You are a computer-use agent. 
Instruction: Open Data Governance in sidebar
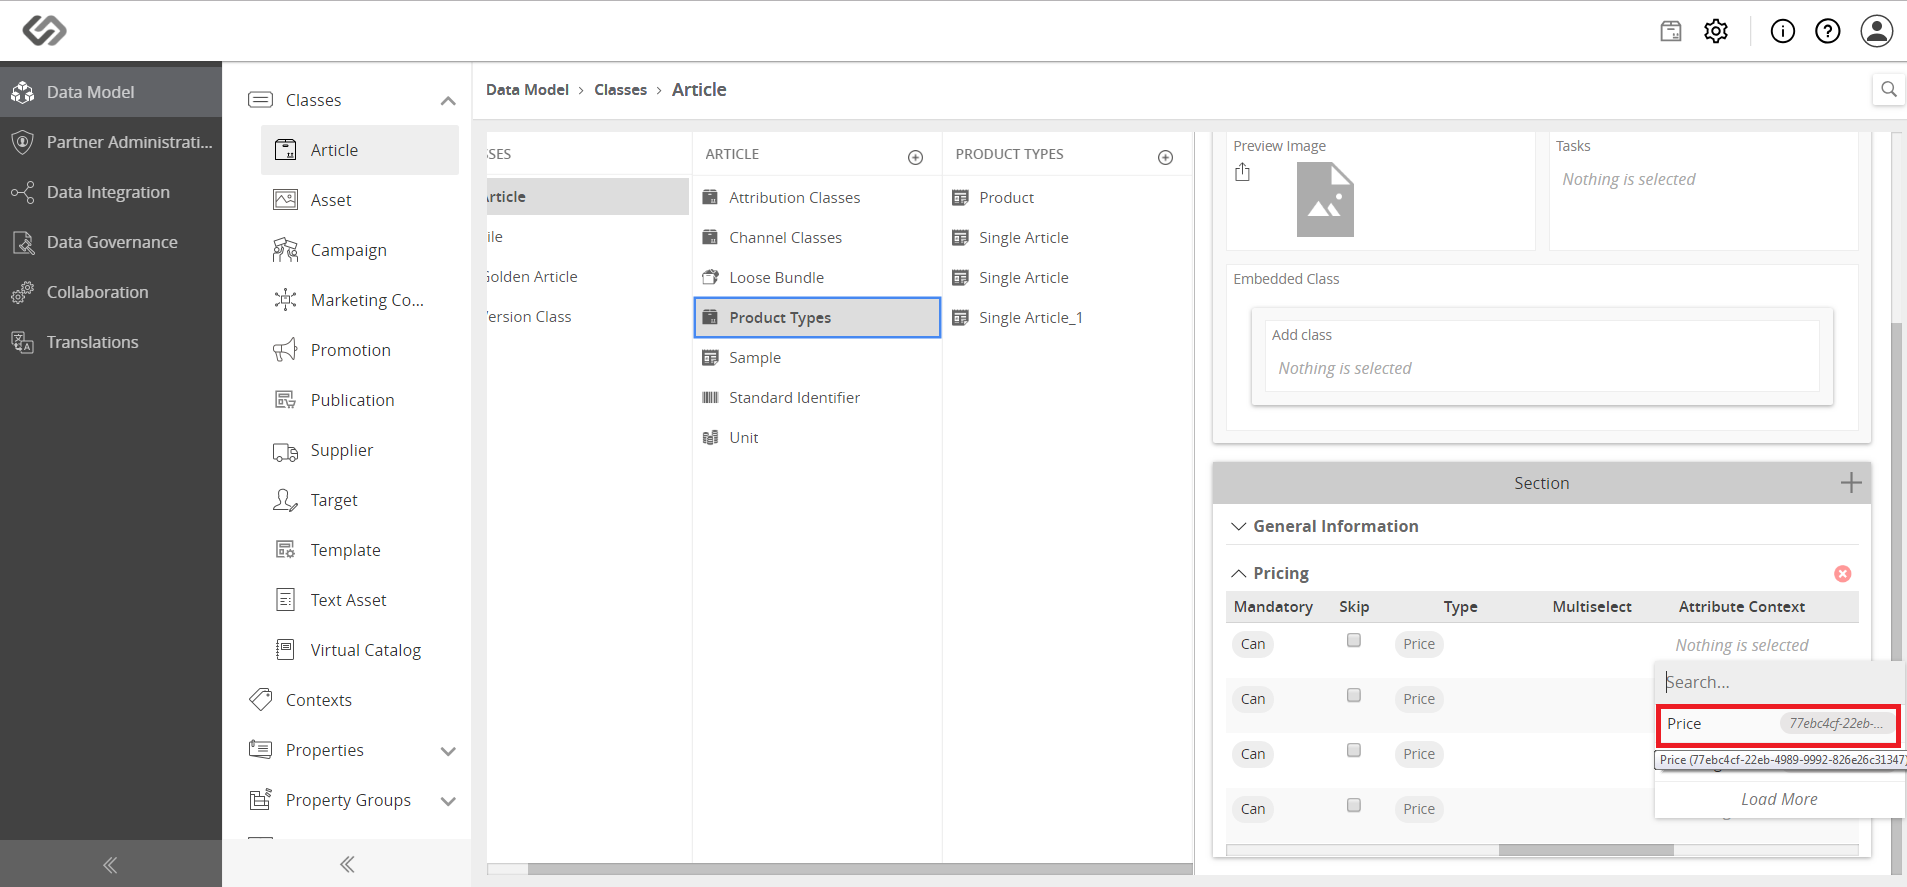111,242
